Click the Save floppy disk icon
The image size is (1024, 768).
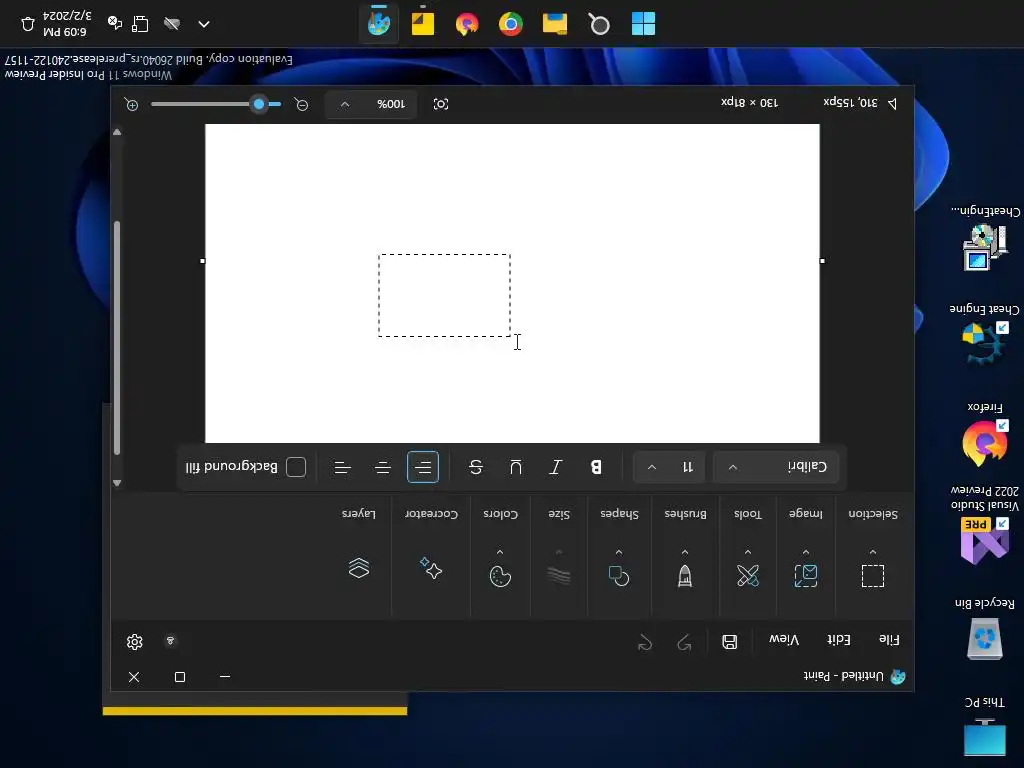[729, 641]
